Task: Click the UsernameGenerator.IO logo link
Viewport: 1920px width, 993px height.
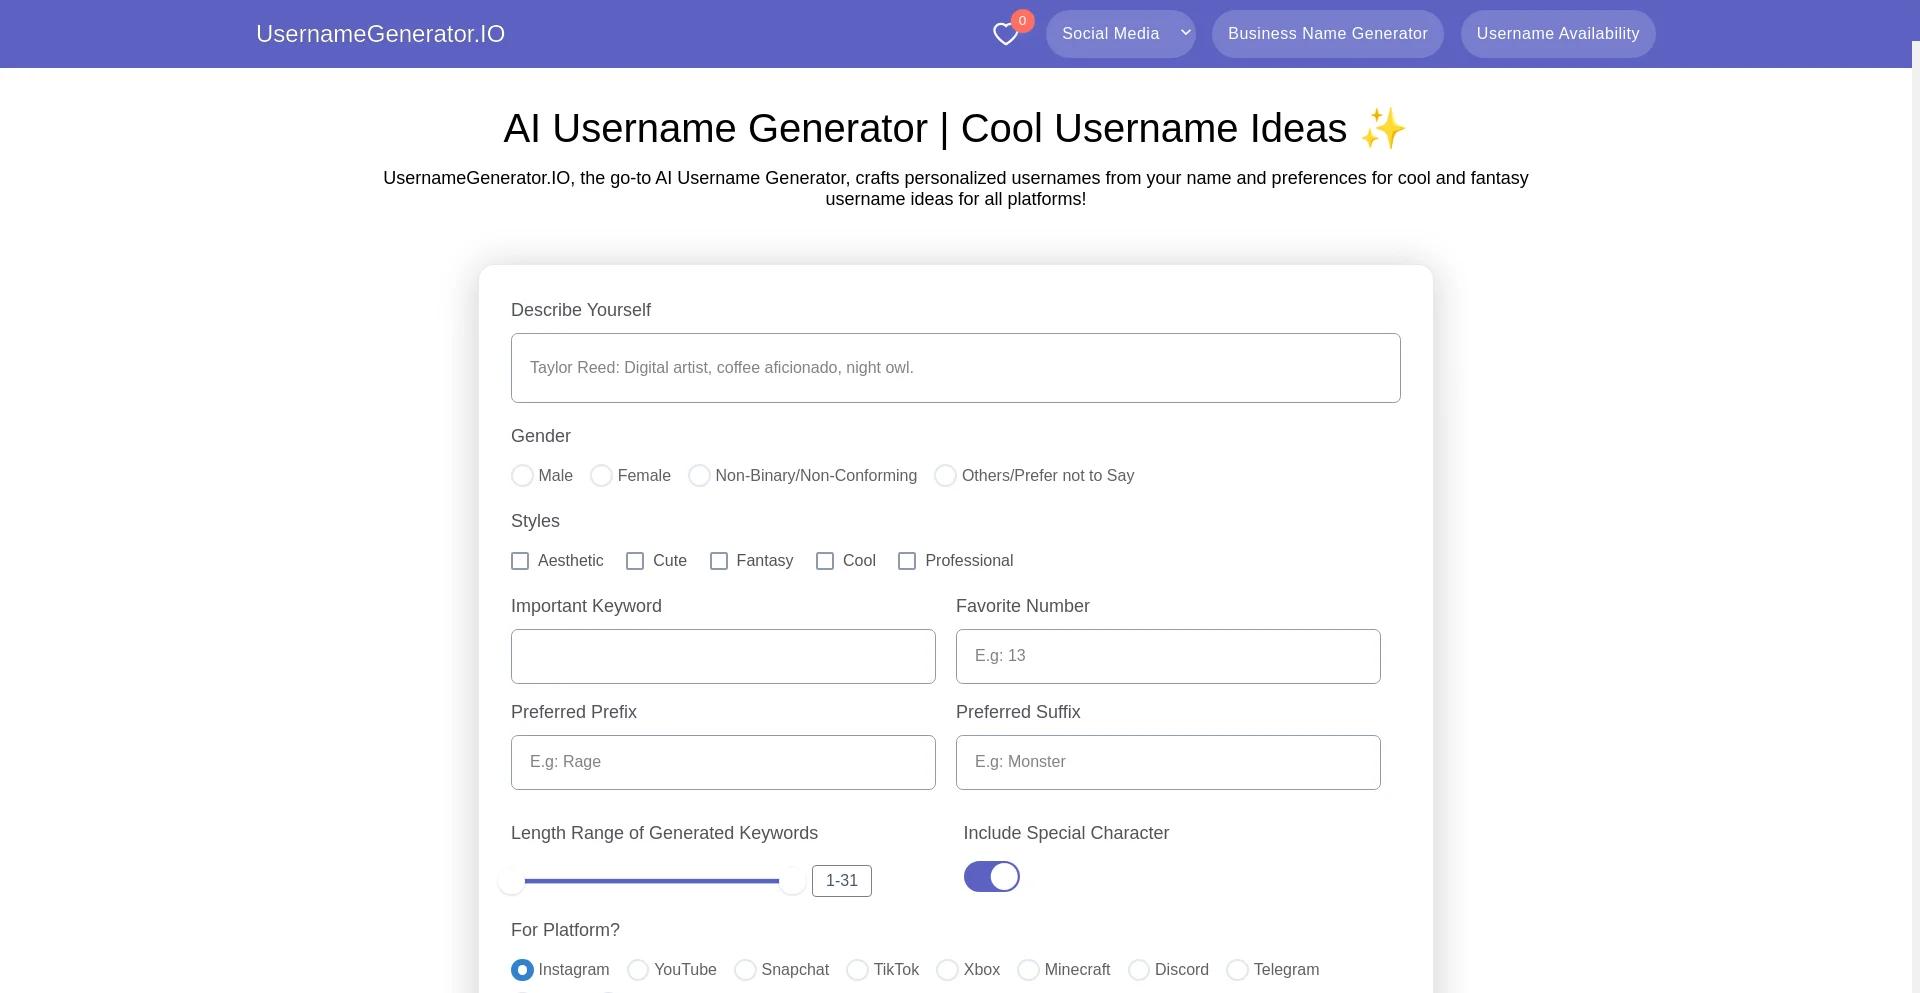Action: click(380, 34)
